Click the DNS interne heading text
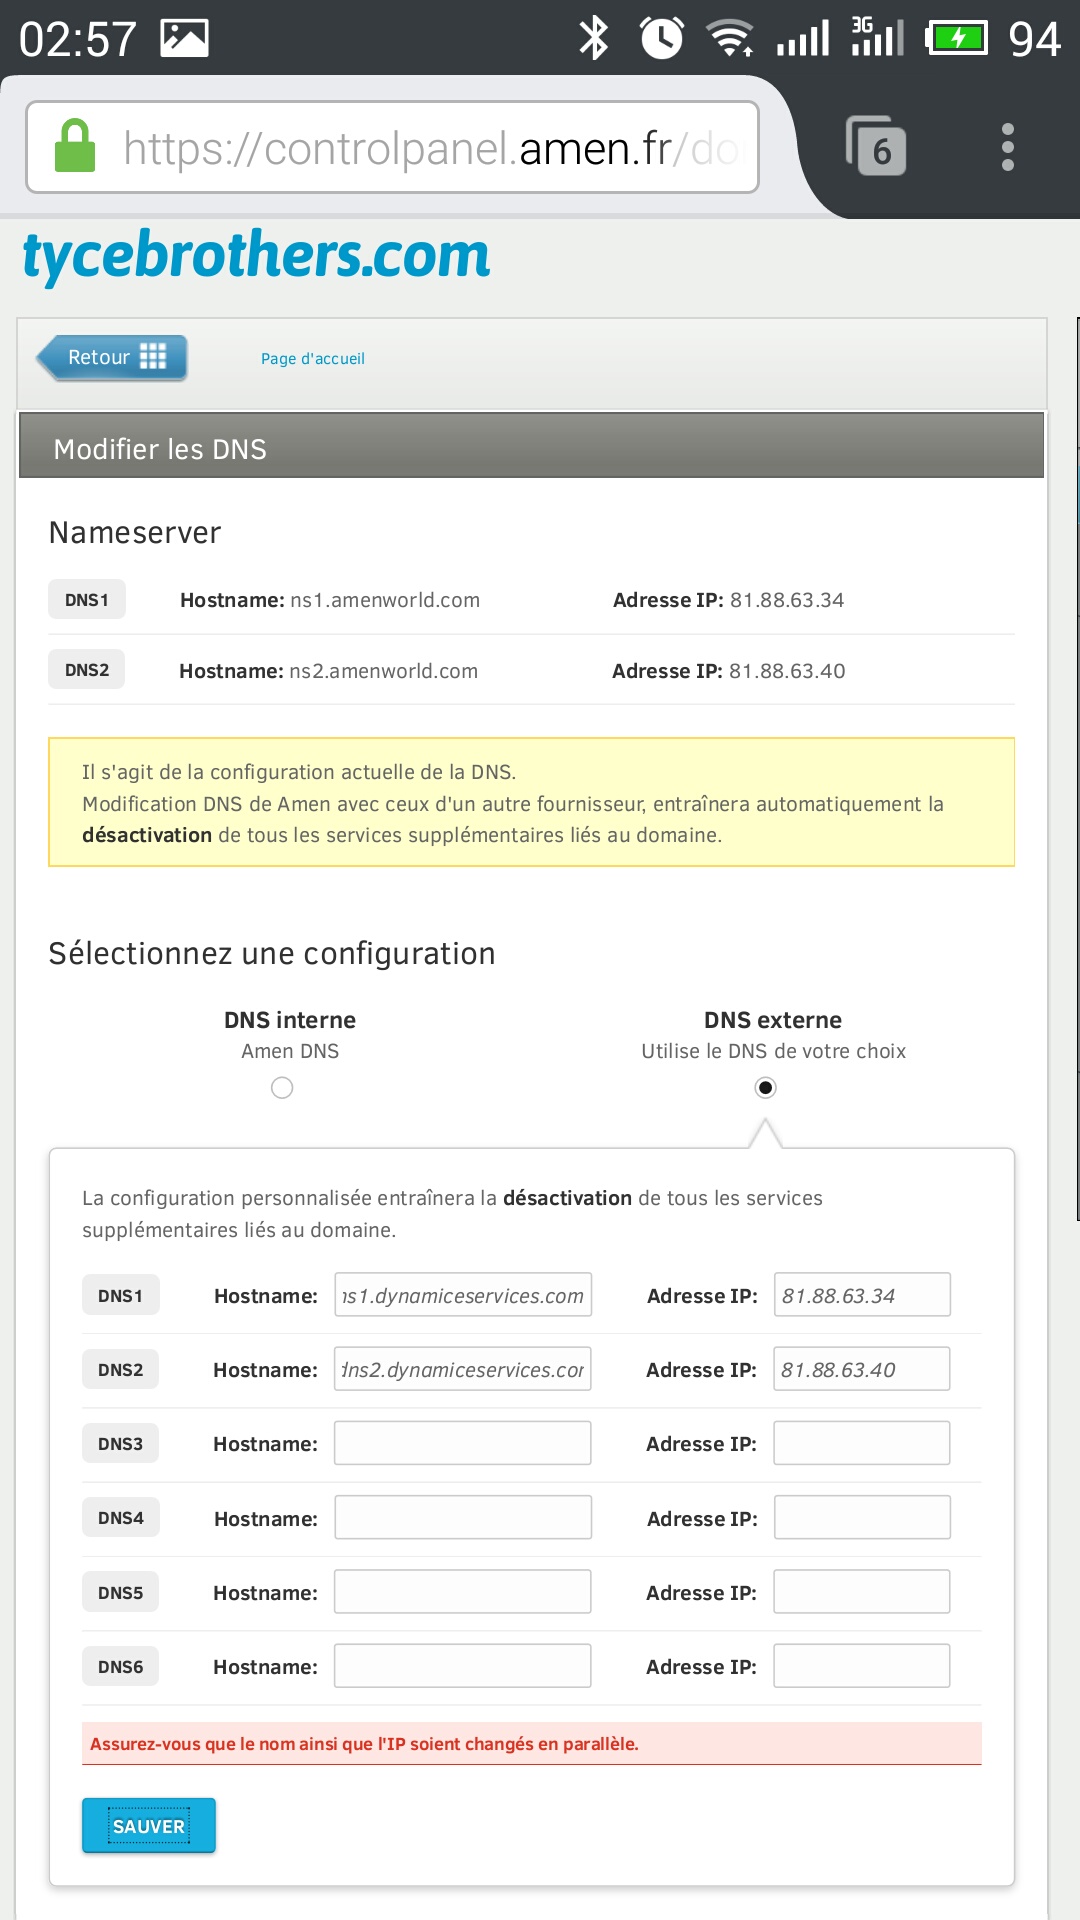This screenshot has height=1920, width=1080. (x=290, y=1020)
